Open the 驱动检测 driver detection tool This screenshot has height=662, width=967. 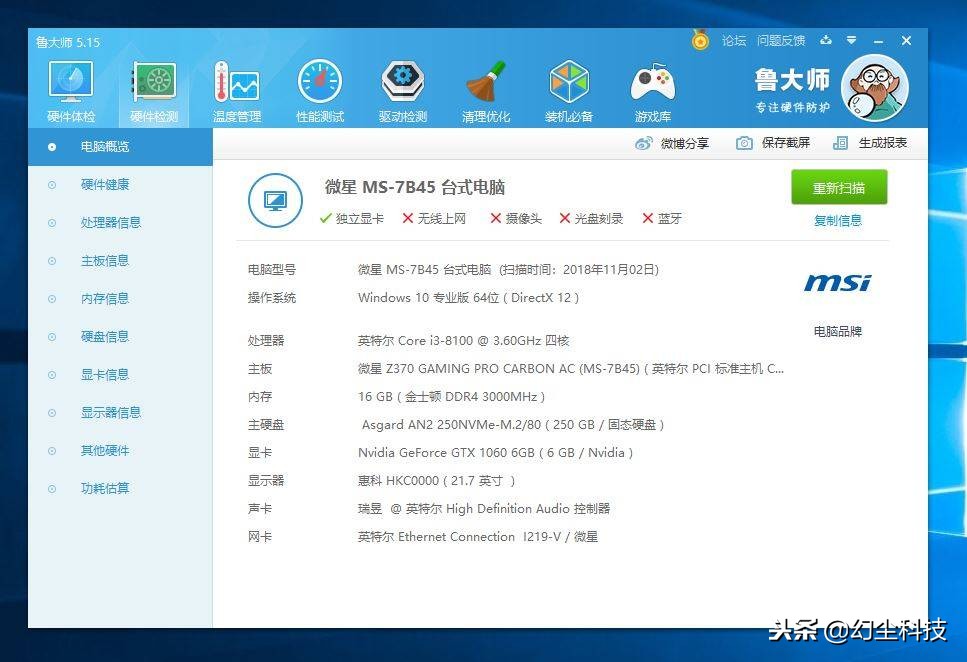click(402, 89)
